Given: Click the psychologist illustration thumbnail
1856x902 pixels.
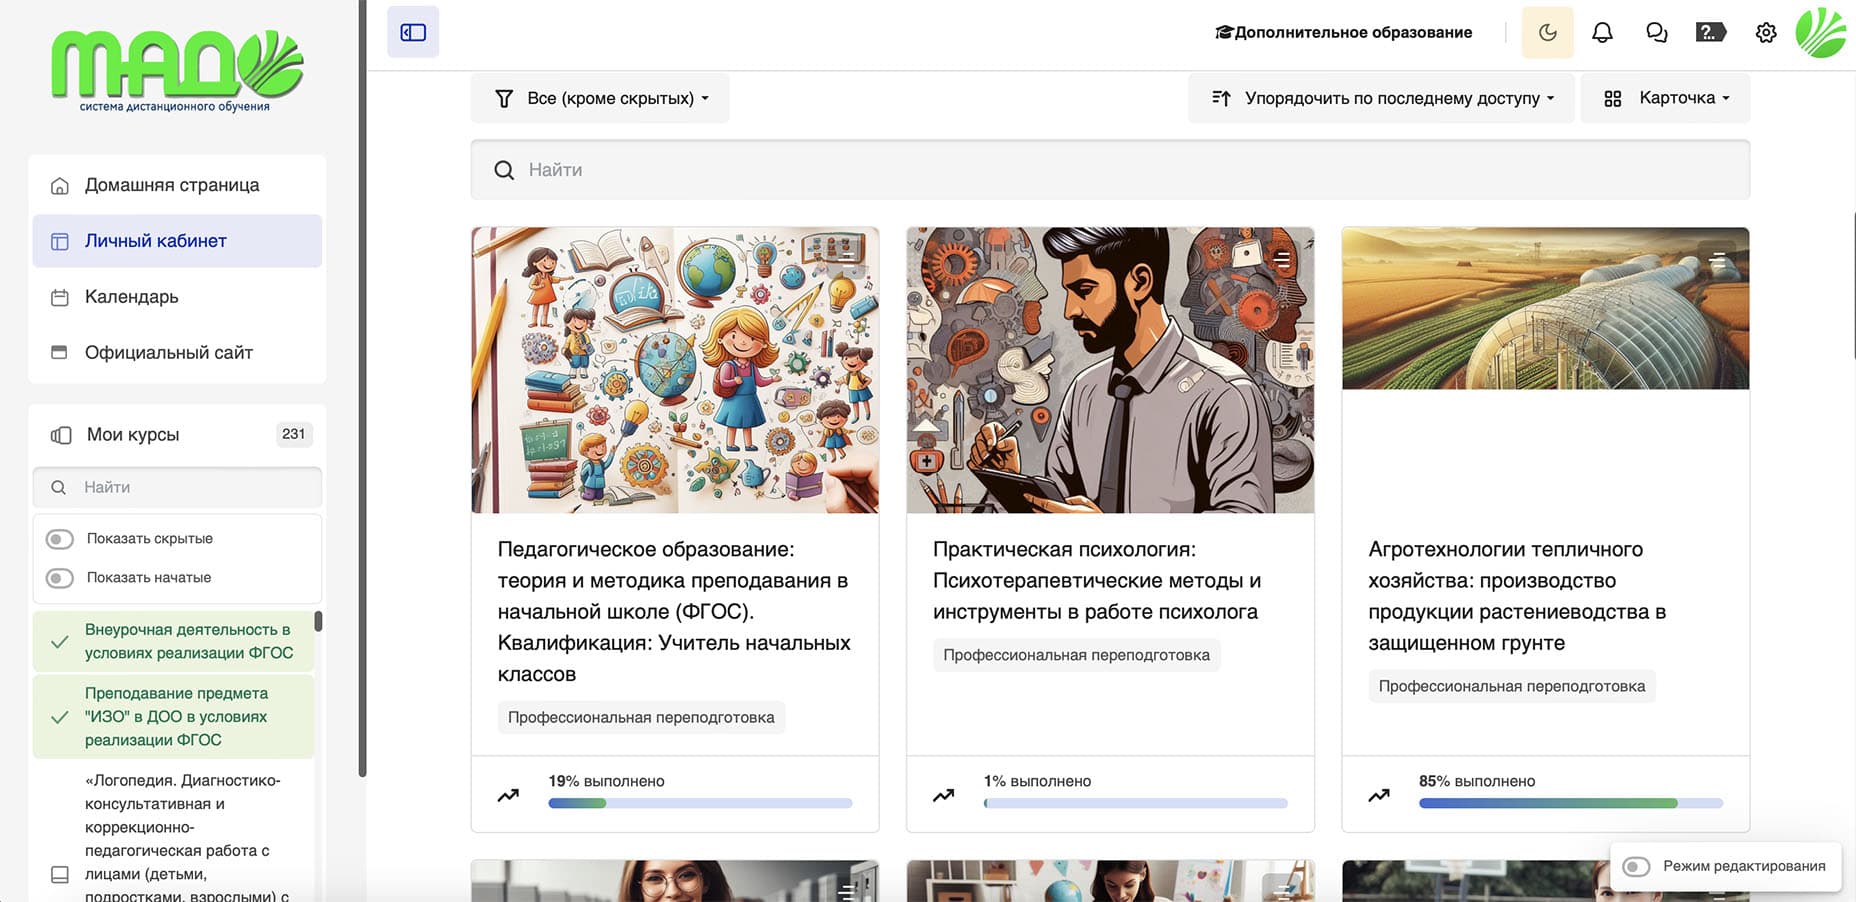Looking at the screenshot, I should 1110,370.
